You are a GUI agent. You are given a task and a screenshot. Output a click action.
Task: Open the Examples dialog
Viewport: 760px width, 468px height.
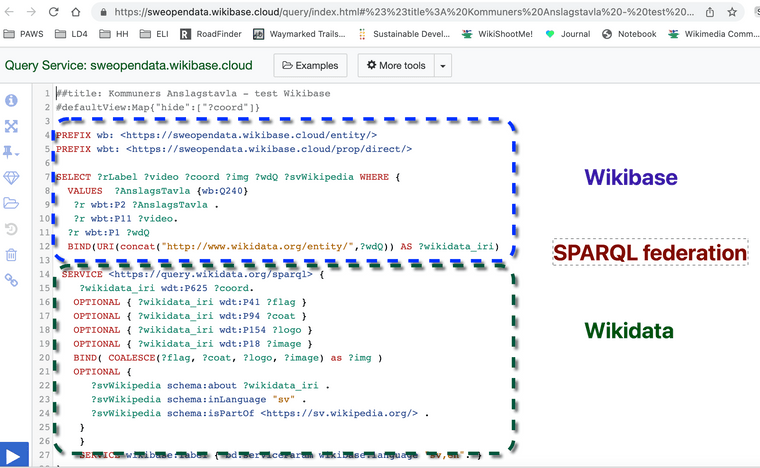coord(311,66)
